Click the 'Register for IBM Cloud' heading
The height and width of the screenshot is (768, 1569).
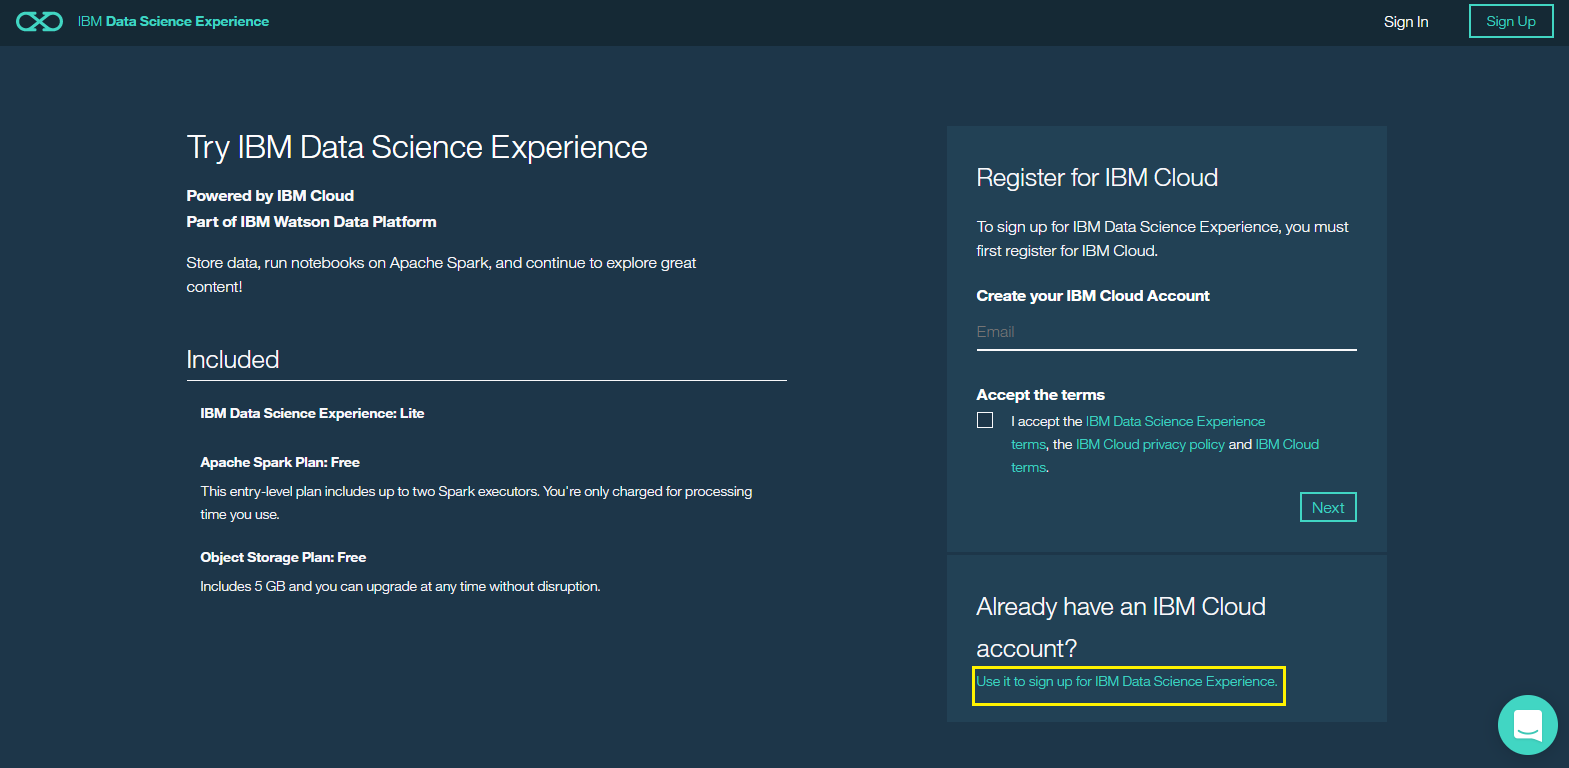1096,177
